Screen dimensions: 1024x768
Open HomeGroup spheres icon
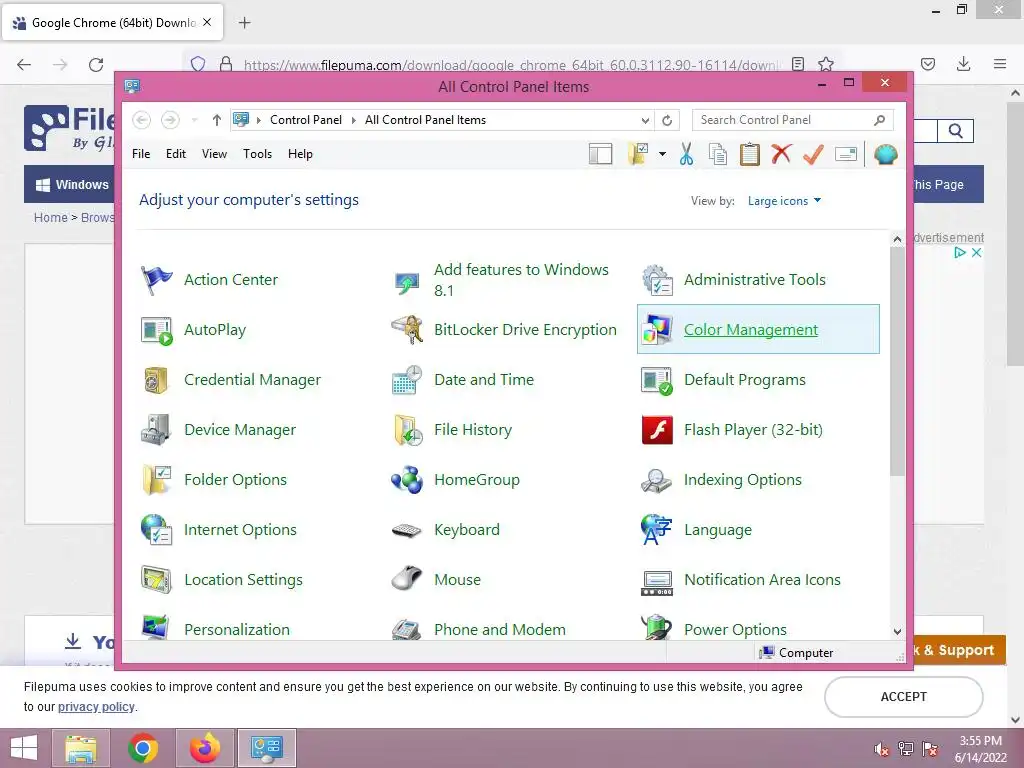coord(407,480)
